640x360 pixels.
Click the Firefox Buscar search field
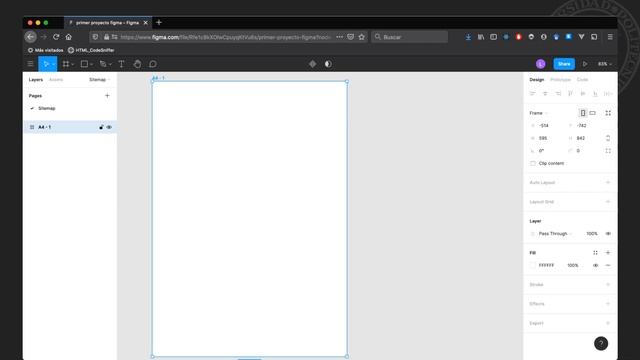coord(409,37)
